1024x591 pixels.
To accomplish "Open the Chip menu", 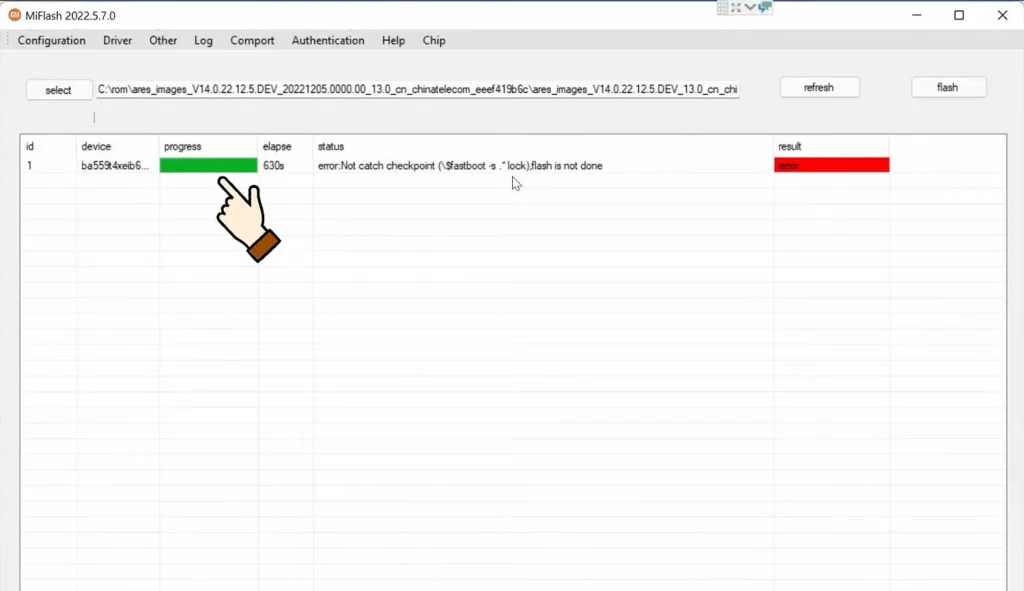I will point(434,41).
